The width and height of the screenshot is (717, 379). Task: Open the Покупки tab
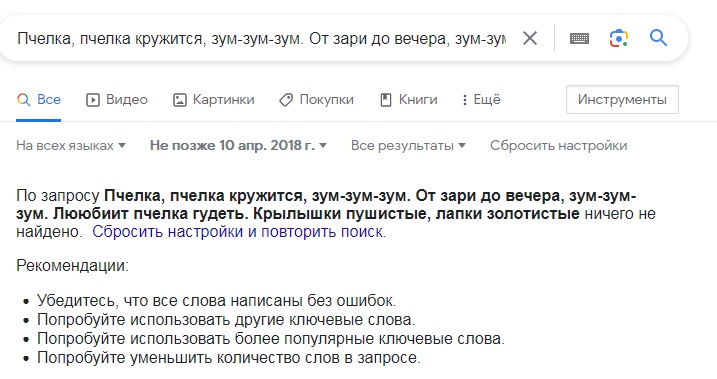(x=316, y=100)
